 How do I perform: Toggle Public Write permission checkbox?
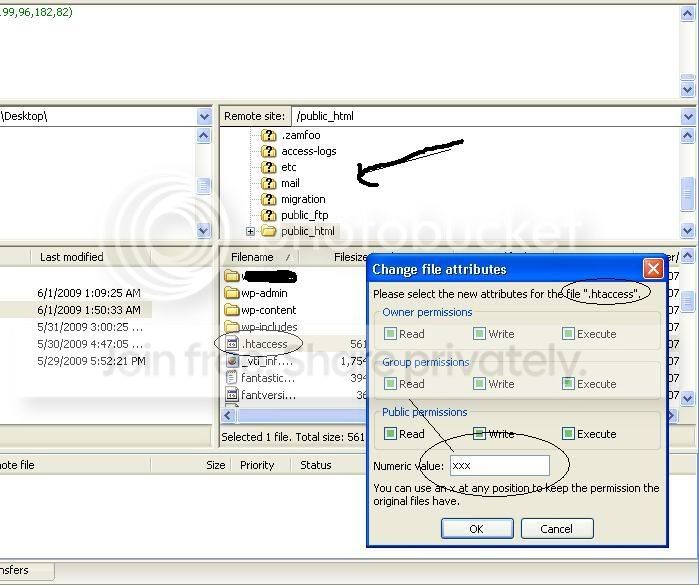pos(479,434)
